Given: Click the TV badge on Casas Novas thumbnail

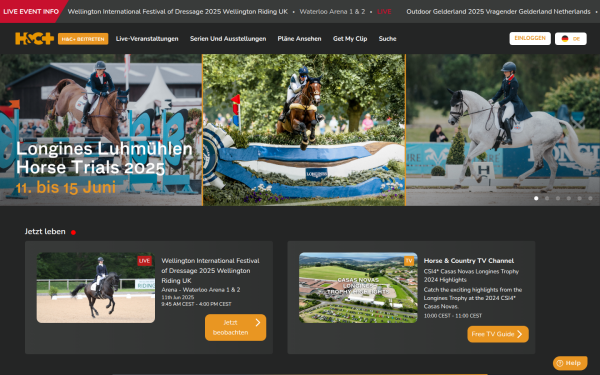Looking at the screenshot, I should (409, 261).
